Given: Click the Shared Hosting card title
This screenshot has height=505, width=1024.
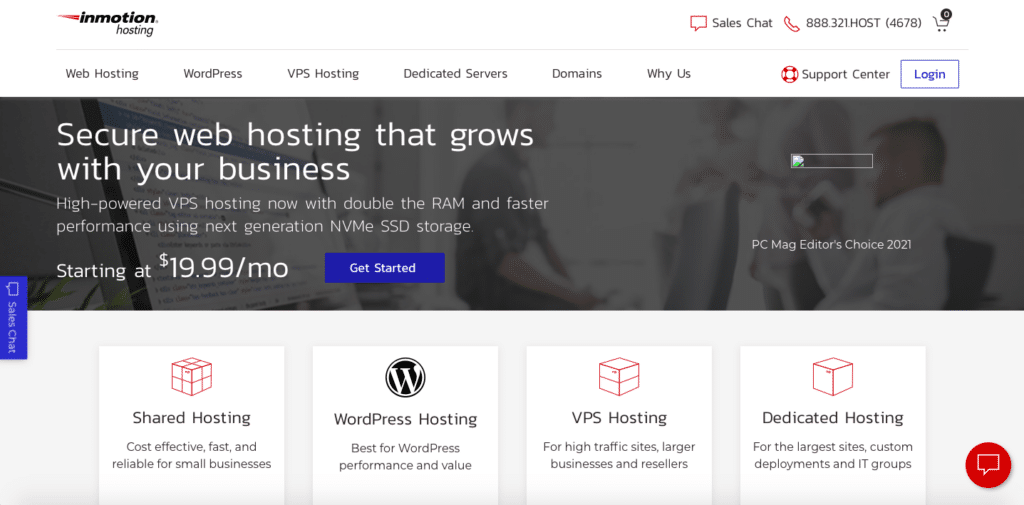Looking at the screenshot, I should [x=191, y=418].
